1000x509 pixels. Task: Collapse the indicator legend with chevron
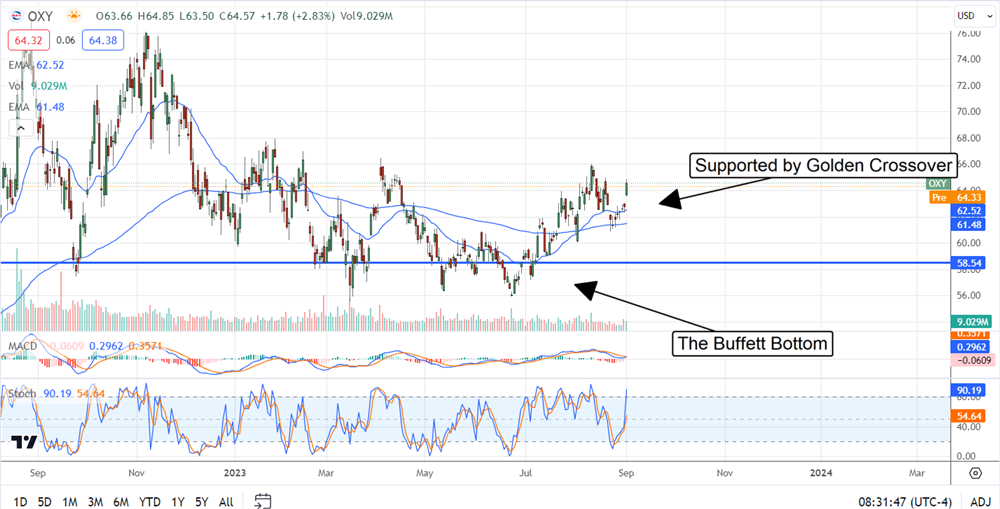[18, 128]
